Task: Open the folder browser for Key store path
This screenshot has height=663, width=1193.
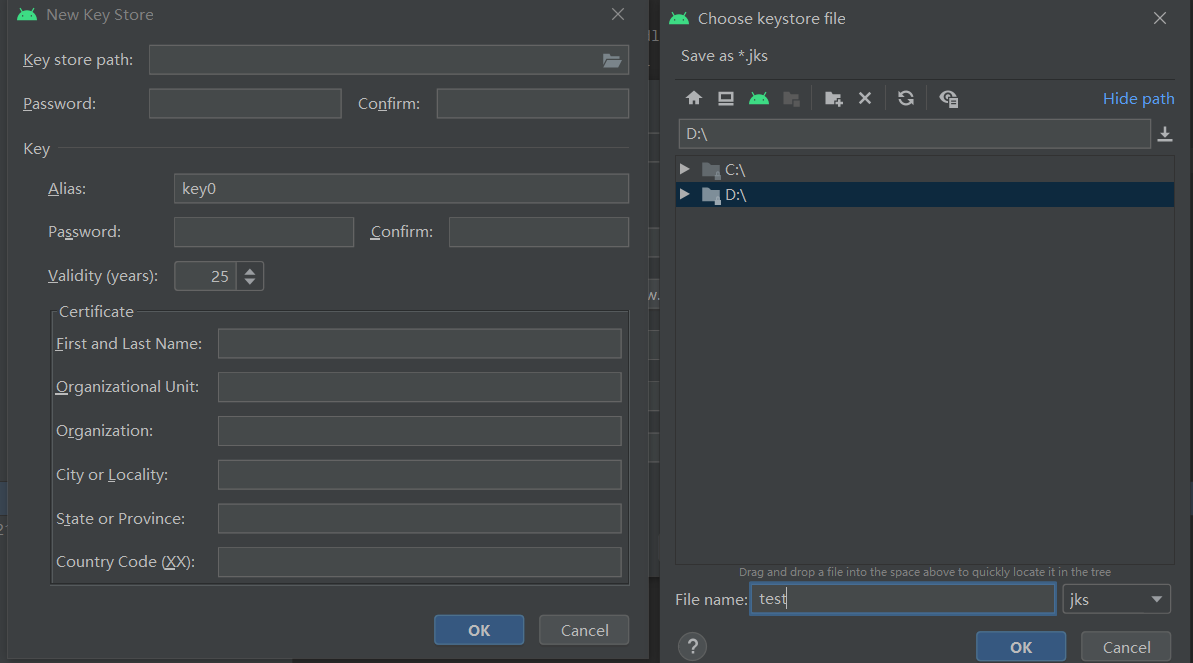Action: pos(611,60)
